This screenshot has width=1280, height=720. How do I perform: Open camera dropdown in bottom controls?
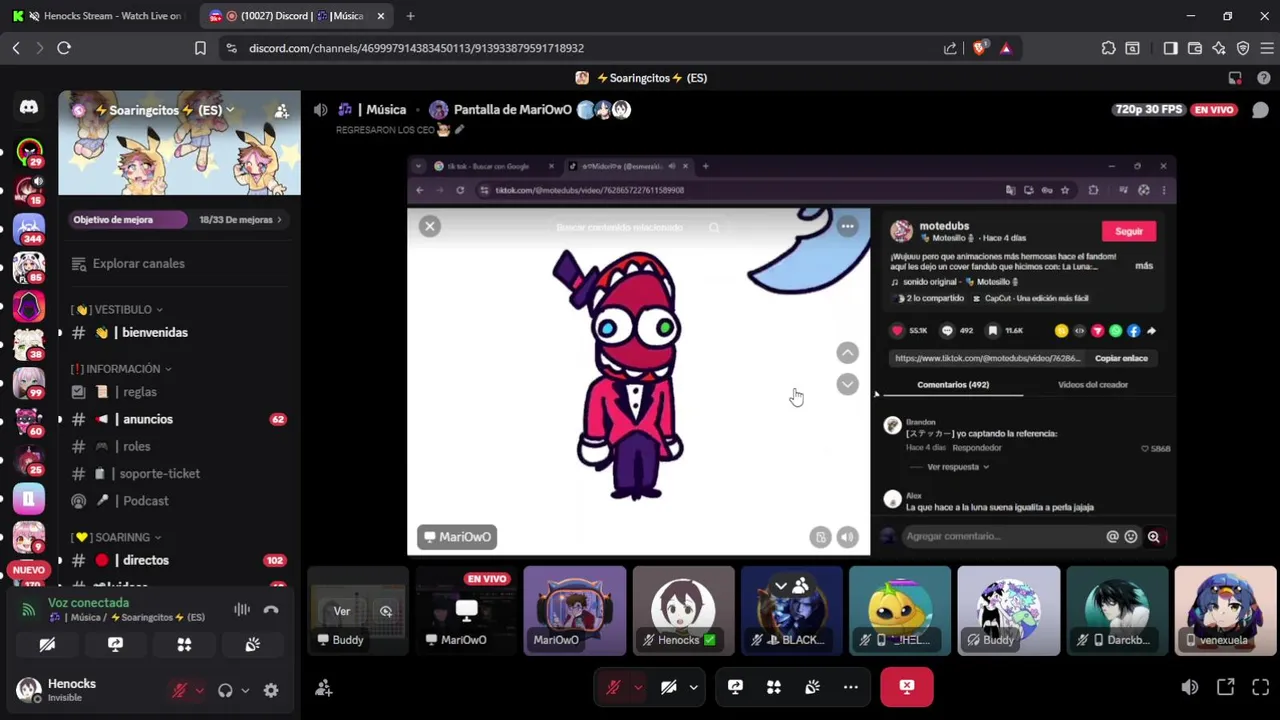coord(693,687)
